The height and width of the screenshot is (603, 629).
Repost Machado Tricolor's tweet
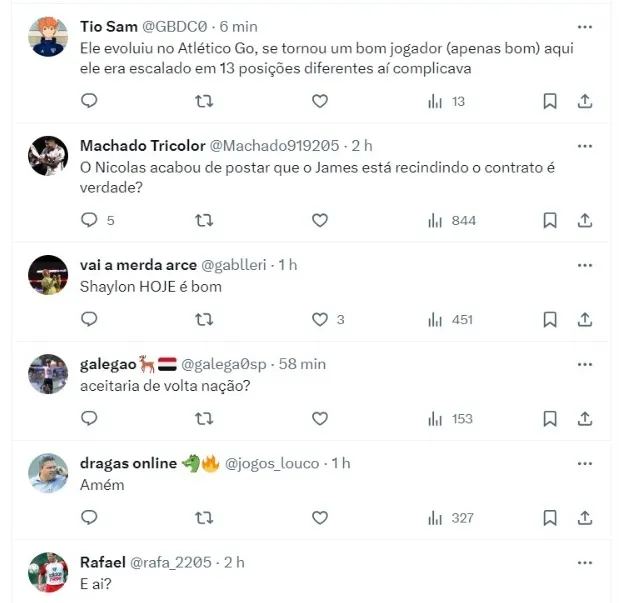coord(204,220)
